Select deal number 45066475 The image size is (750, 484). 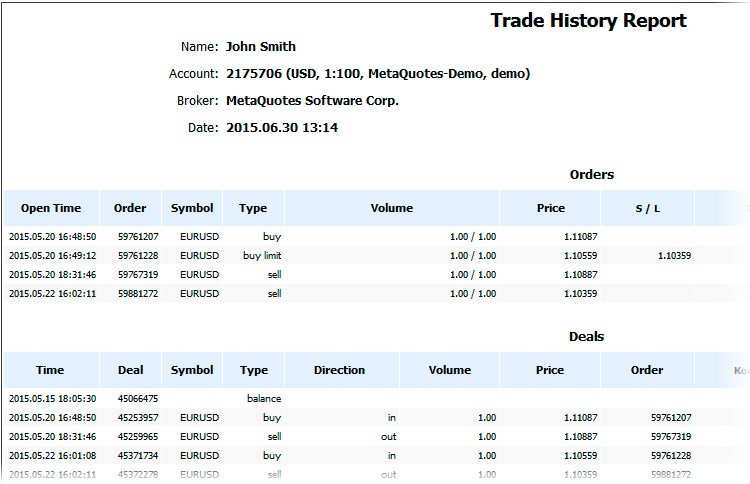(x=138, y=399)
